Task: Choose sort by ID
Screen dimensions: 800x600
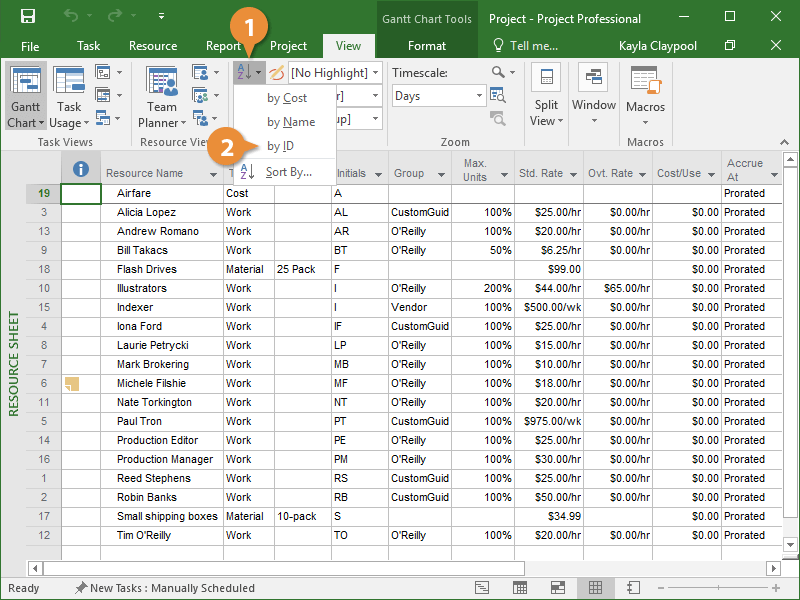Action: [280, 146]
